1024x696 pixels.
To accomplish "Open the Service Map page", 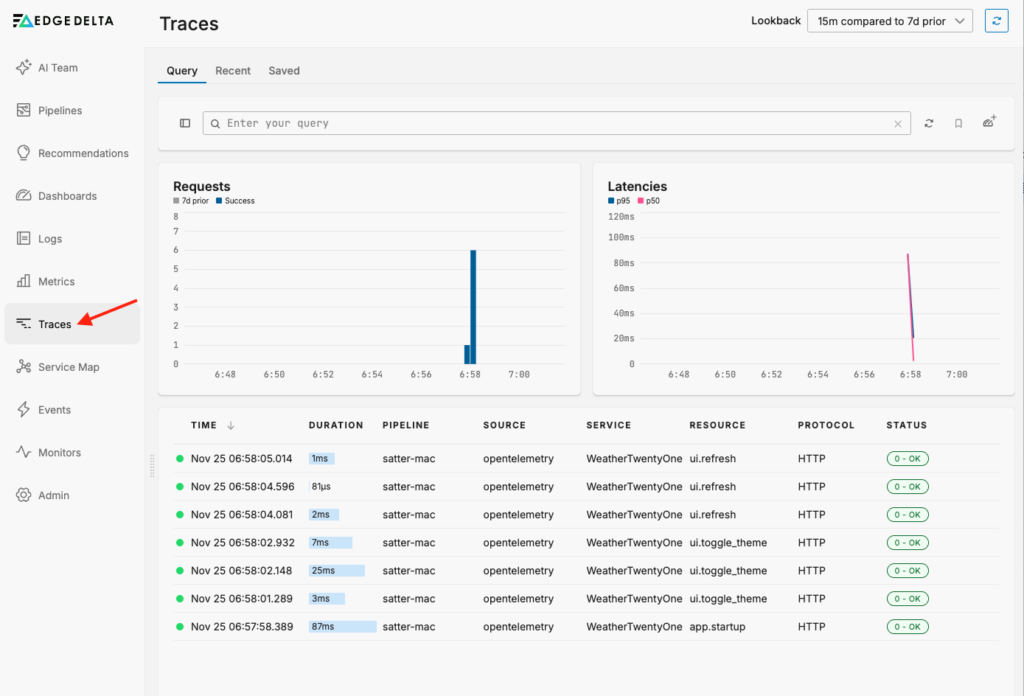I will pos(68,367).
